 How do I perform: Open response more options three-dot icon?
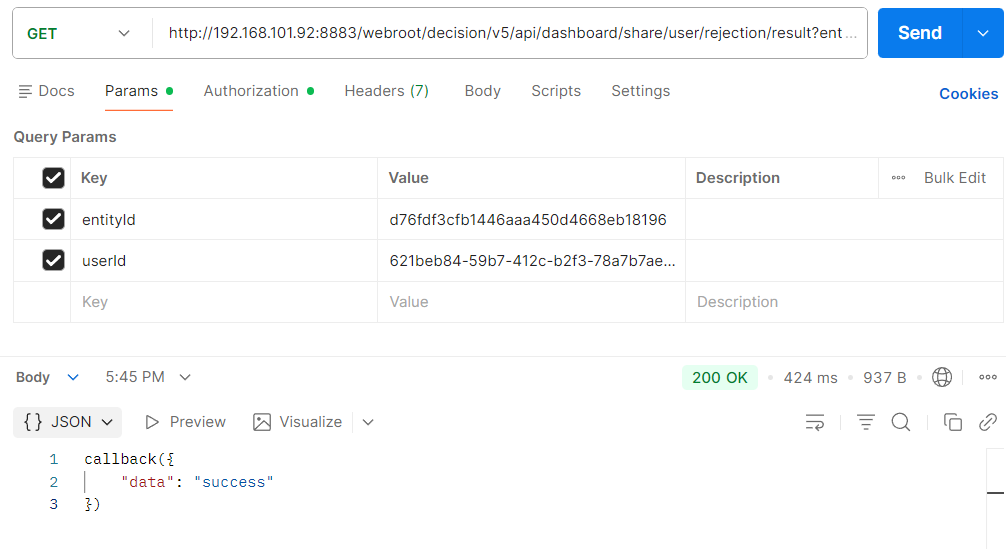987,377
